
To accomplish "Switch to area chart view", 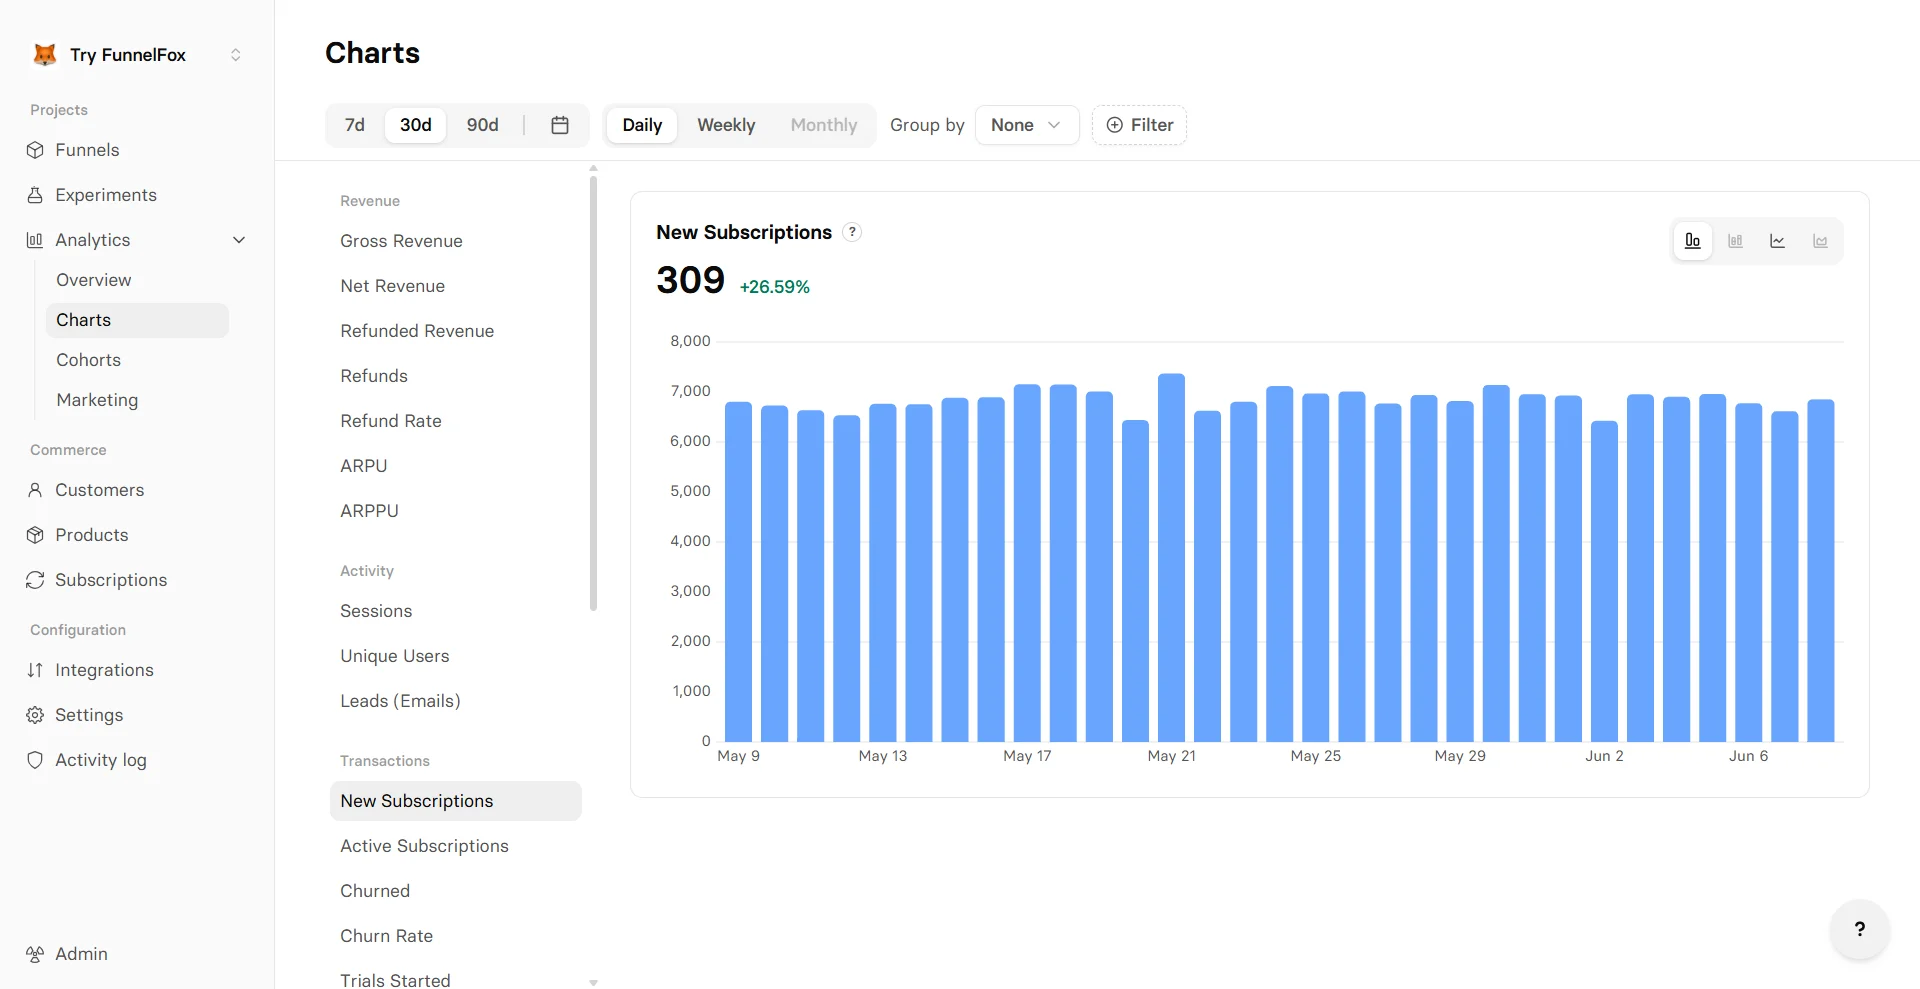I will pos(1820,241).
